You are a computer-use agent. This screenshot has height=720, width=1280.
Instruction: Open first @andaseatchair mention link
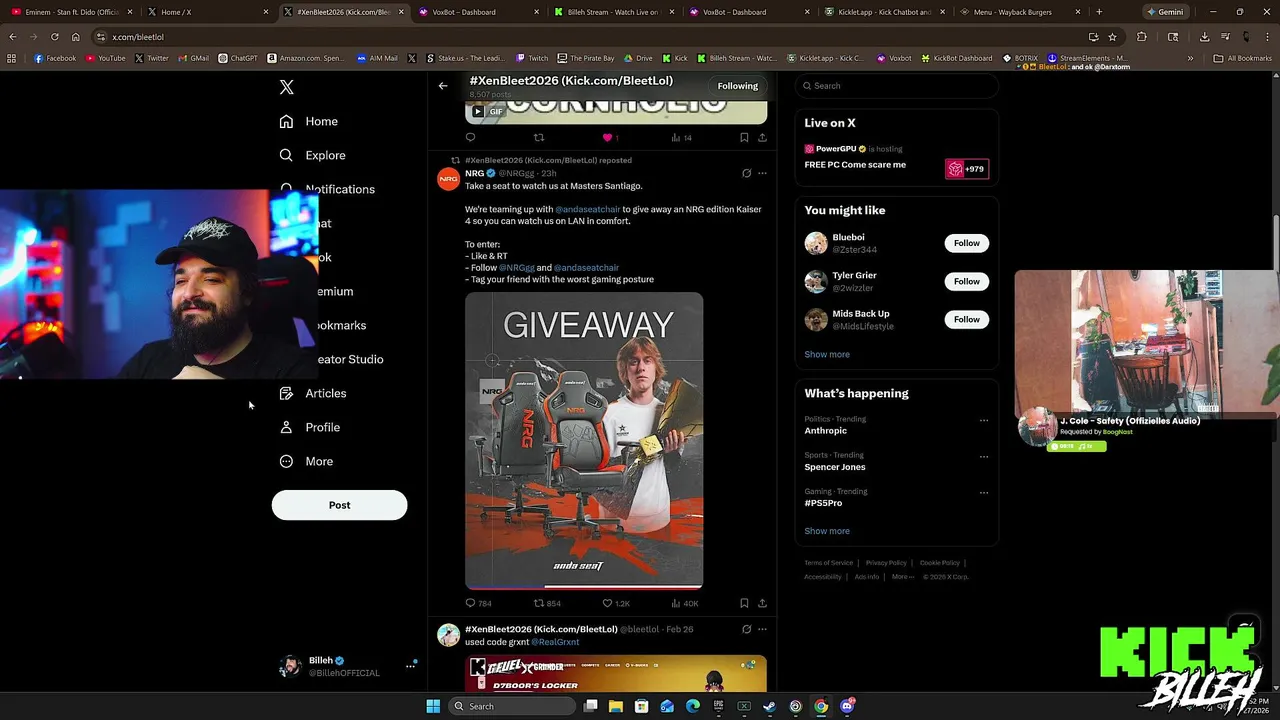pyautogui.click(x=588, y=209)
